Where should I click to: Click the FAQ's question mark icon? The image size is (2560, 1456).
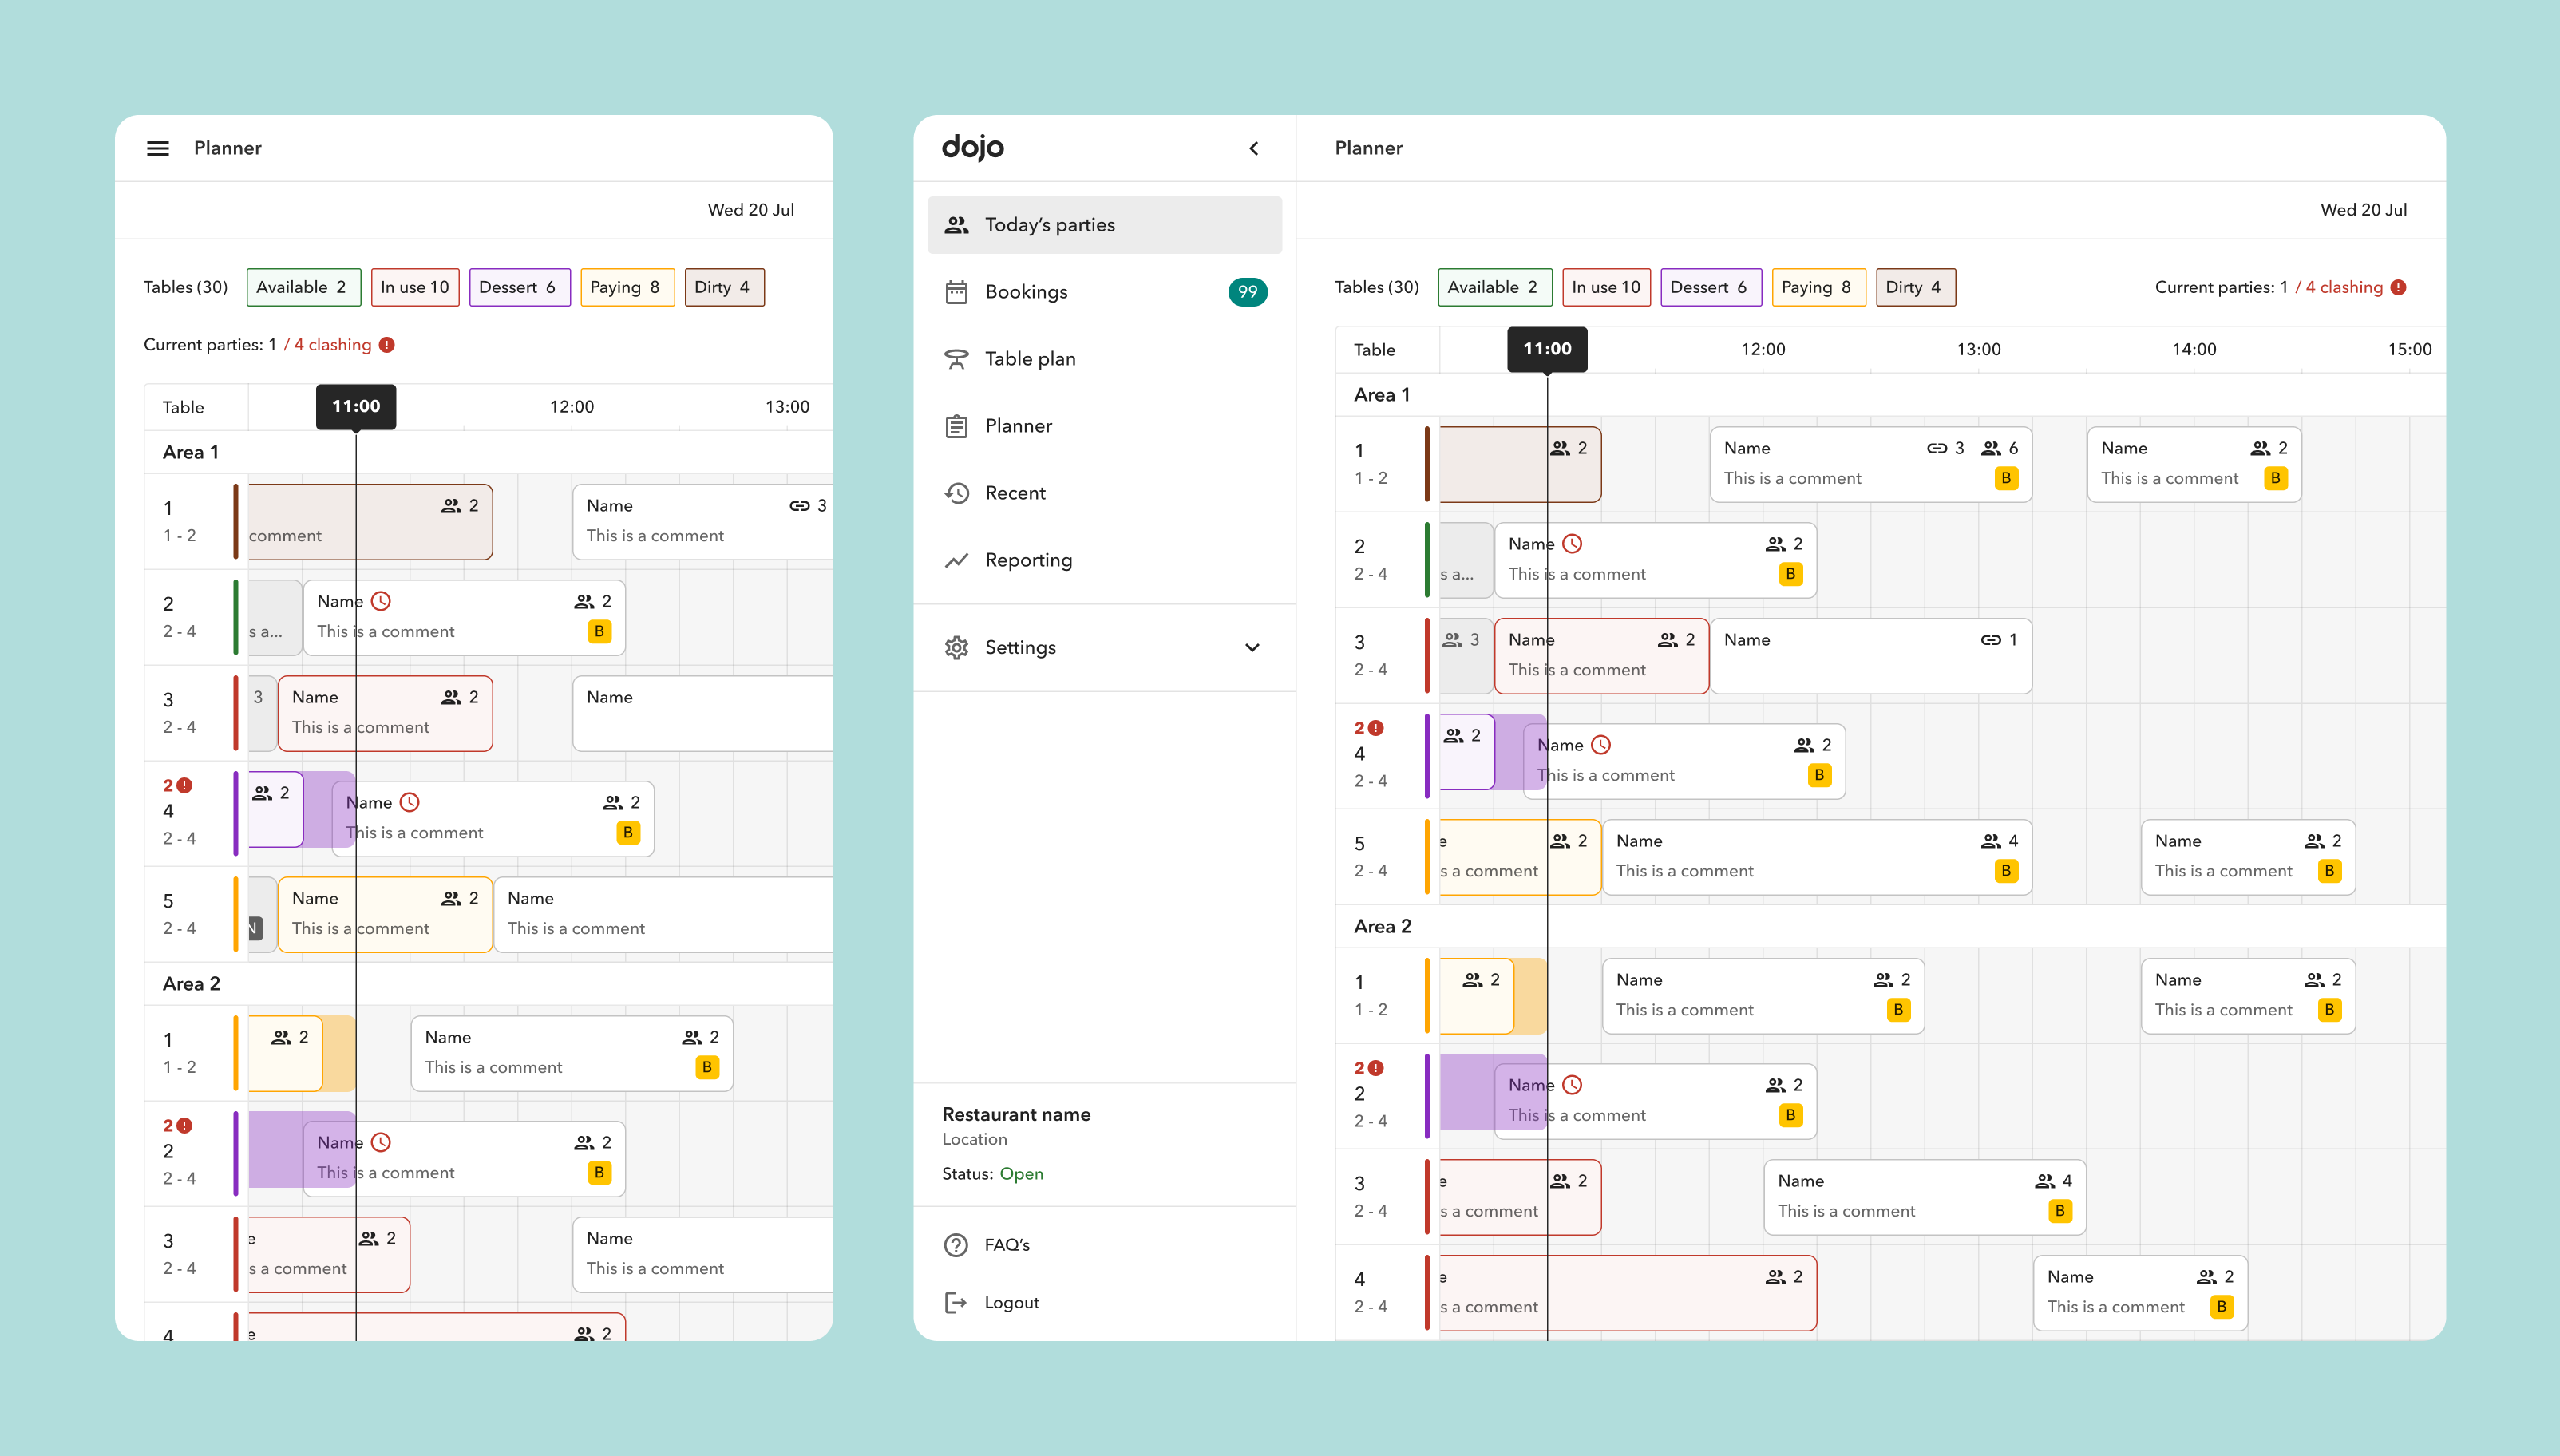(956, 1245)
